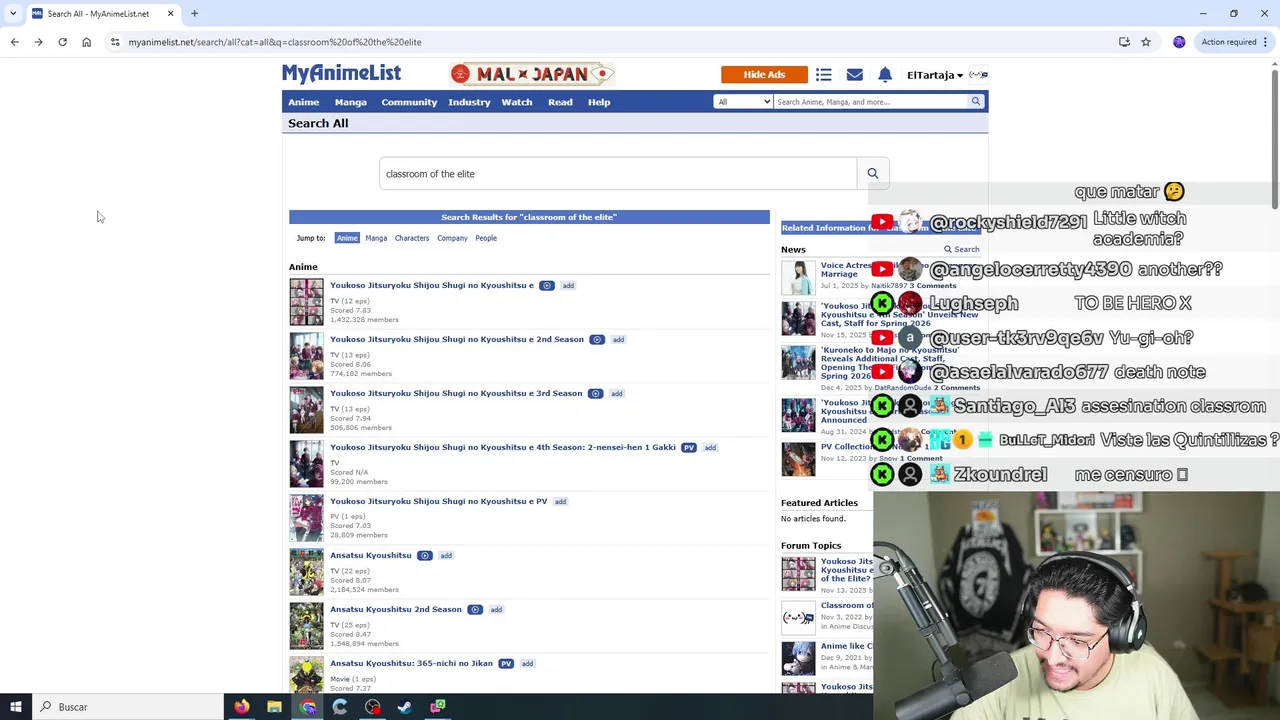Open the Chrome profile avatar
The image size is (1280, 720).
pyautogui.click(x=1179, y=42)
